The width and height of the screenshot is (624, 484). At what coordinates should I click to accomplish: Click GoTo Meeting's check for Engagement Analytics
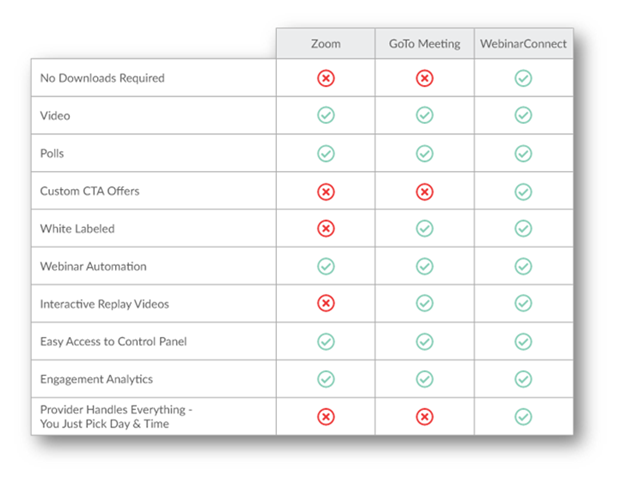click(x=425, y=379)
